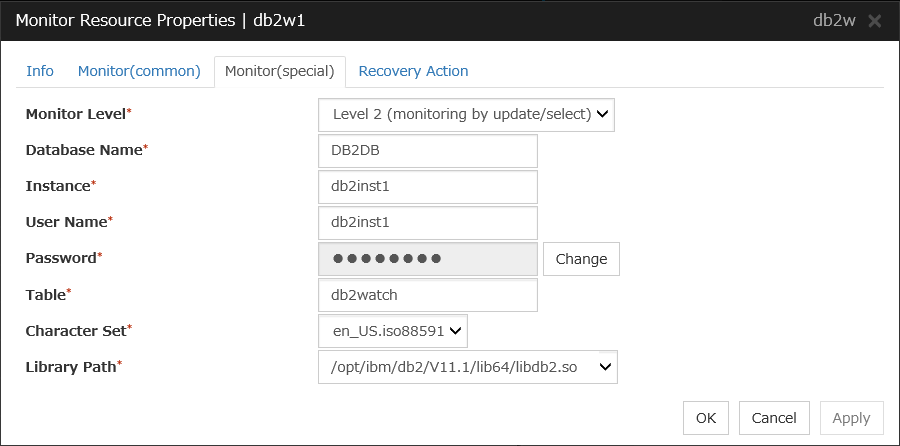Focus the Instance input field
Image resolution: width=900 pixels, height=446 pixels.
coord(428,187)
